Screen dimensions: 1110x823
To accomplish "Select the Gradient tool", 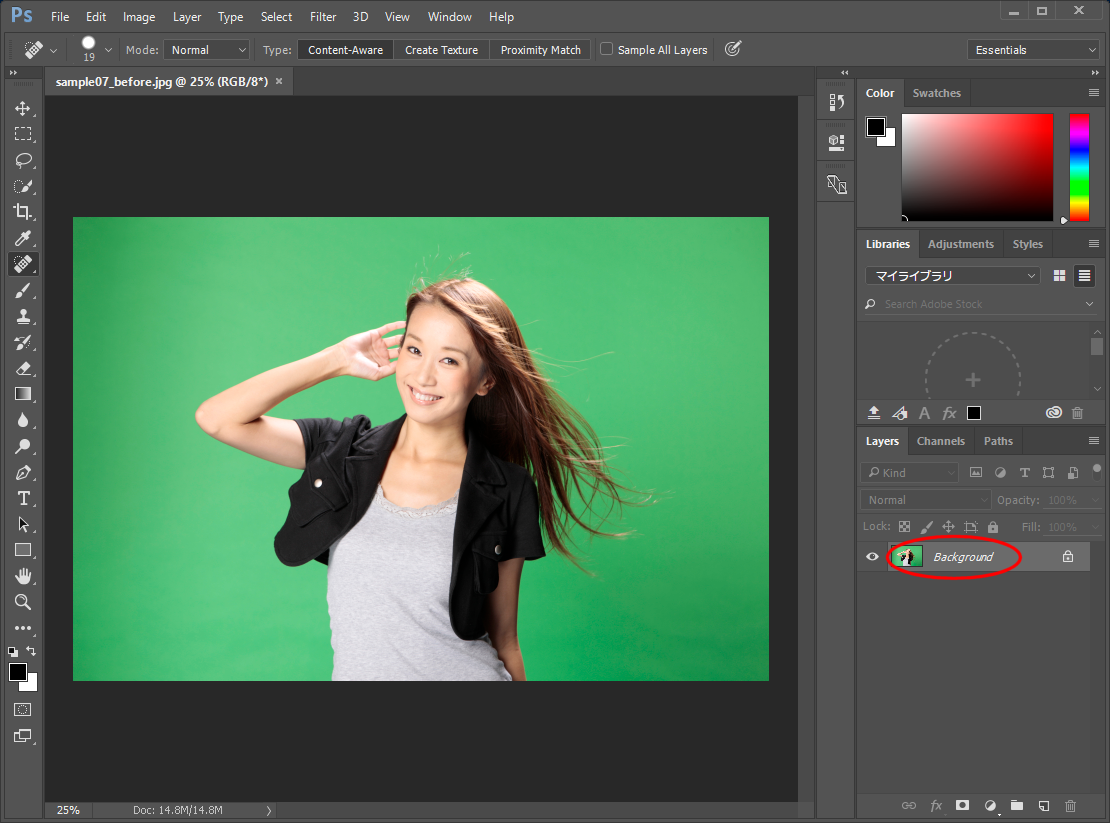I will 23,394.
